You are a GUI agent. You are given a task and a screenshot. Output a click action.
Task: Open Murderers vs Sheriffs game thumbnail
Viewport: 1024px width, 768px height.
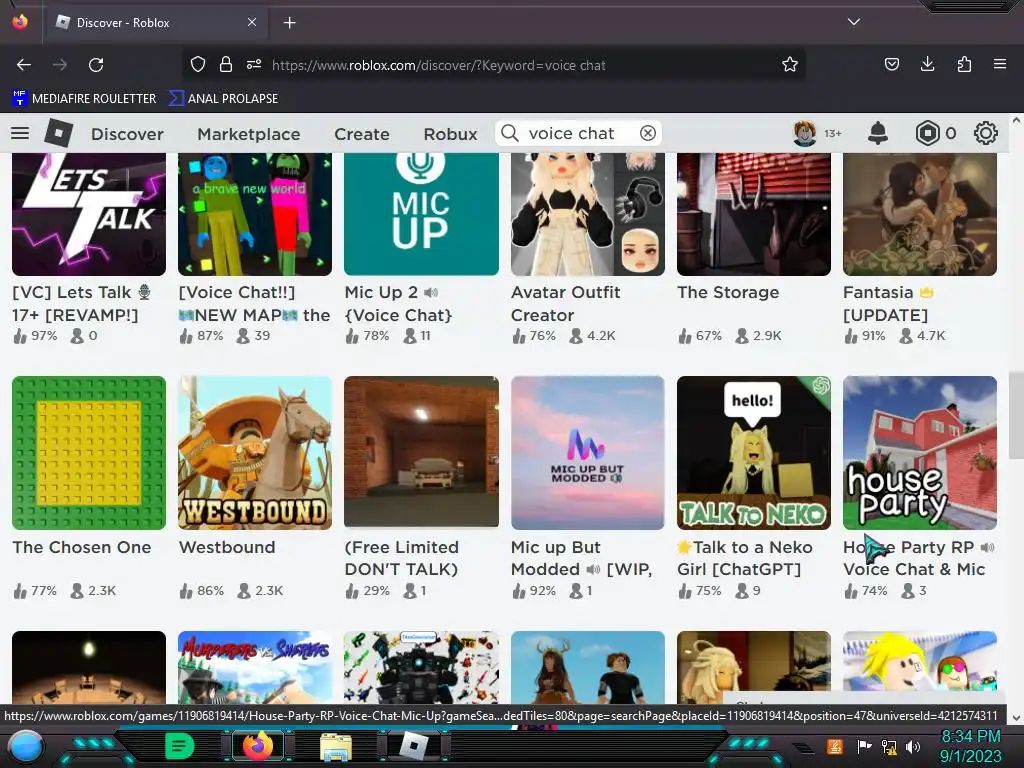(255, 667)
